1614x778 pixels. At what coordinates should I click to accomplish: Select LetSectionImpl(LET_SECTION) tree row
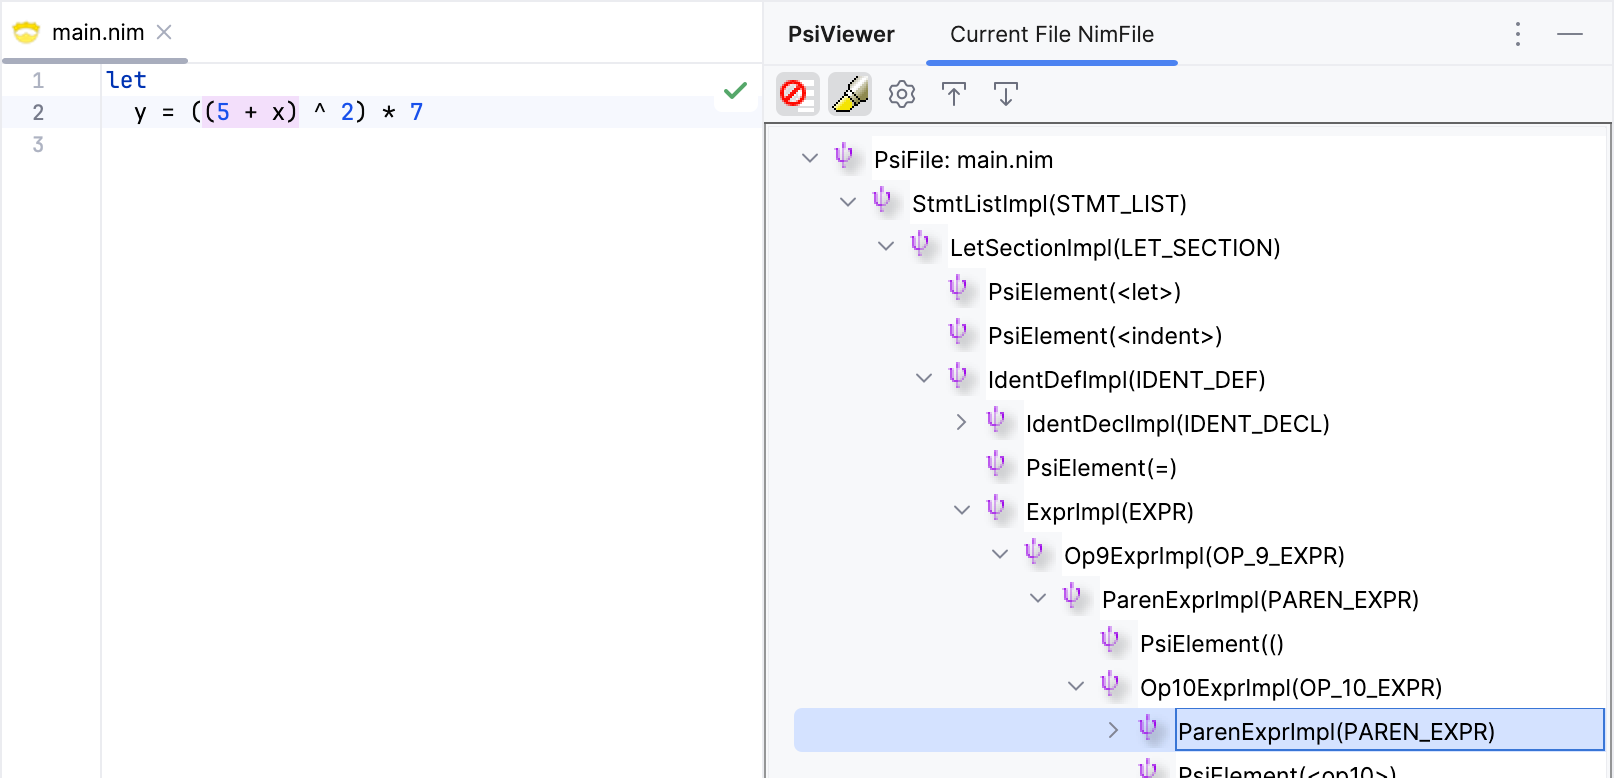pyautogui.click(x=1115, y=248)
